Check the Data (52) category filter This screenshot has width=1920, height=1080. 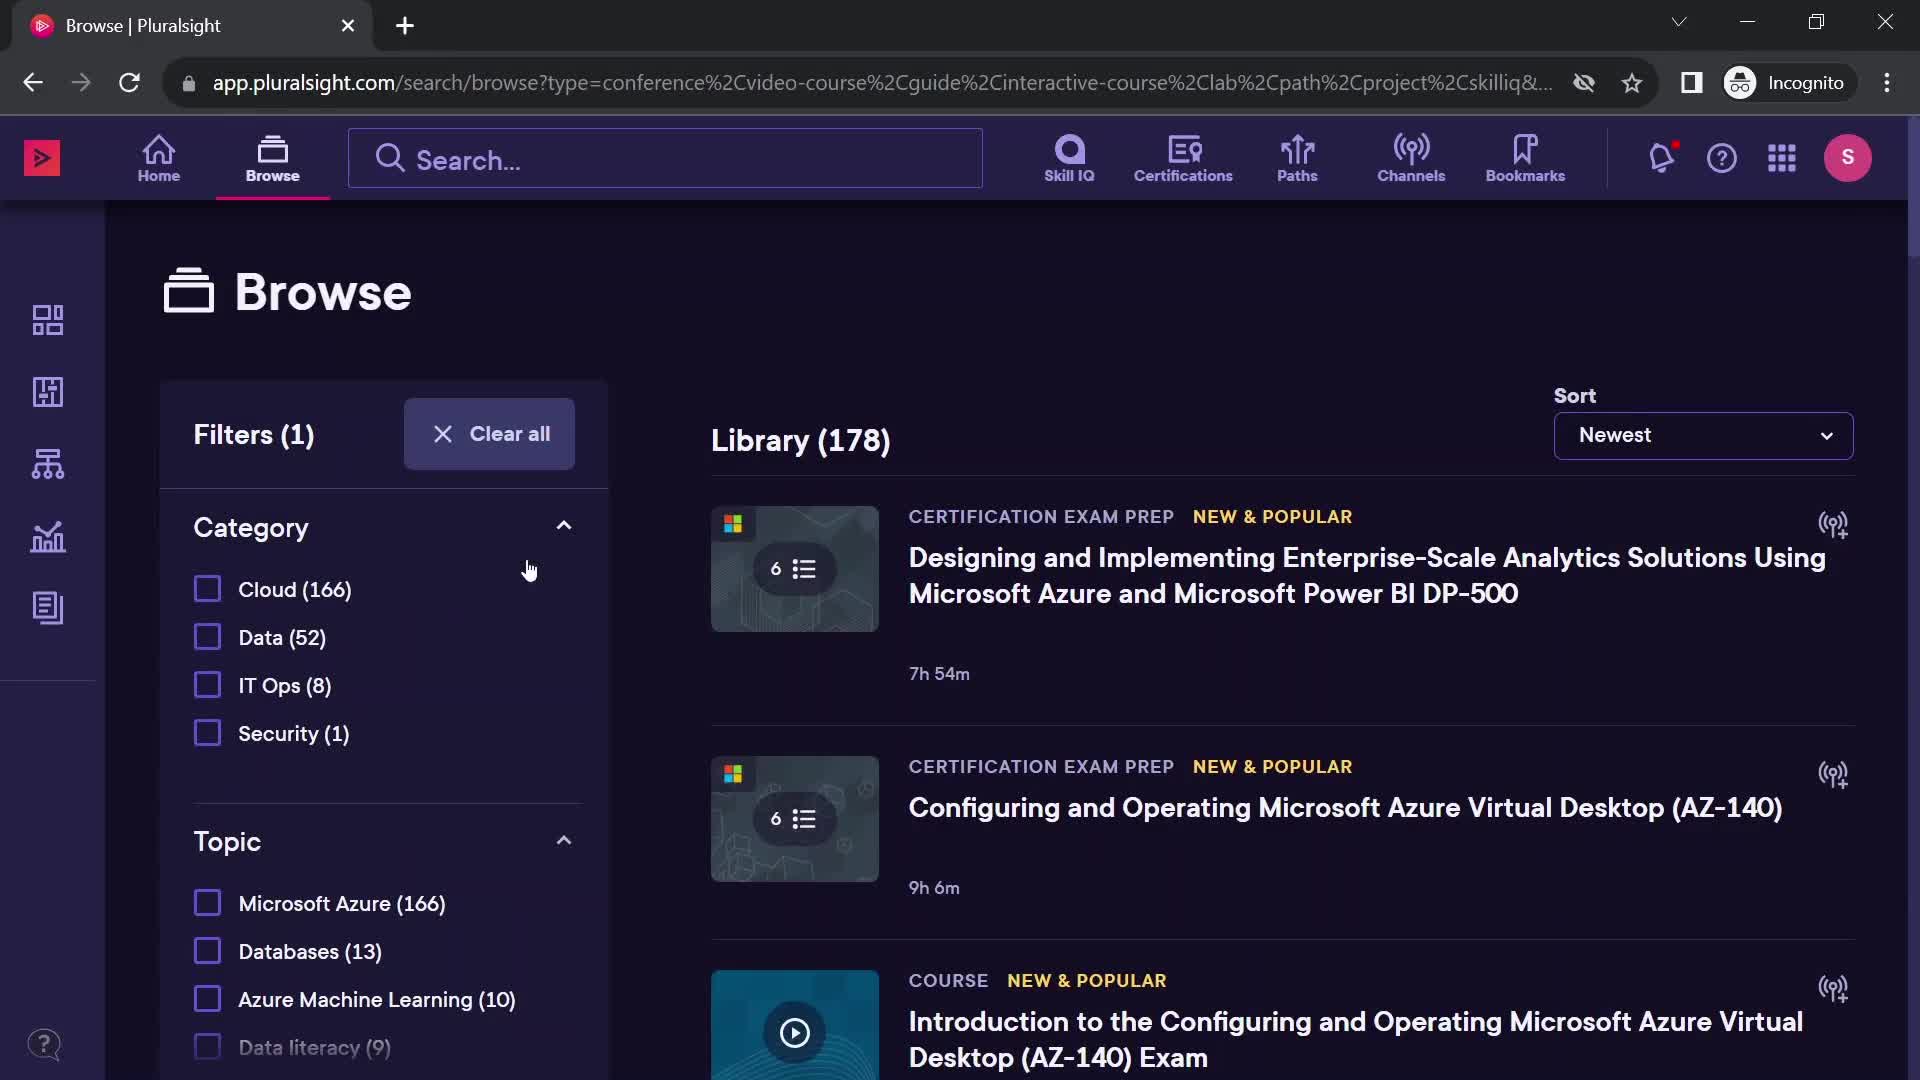[x=207, y=637]
